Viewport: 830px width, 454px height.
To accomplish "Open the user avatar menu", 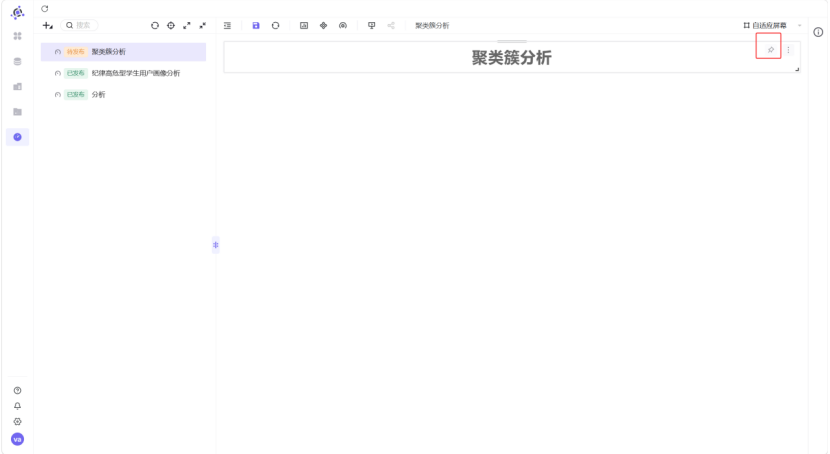I will tap(17, 439).
